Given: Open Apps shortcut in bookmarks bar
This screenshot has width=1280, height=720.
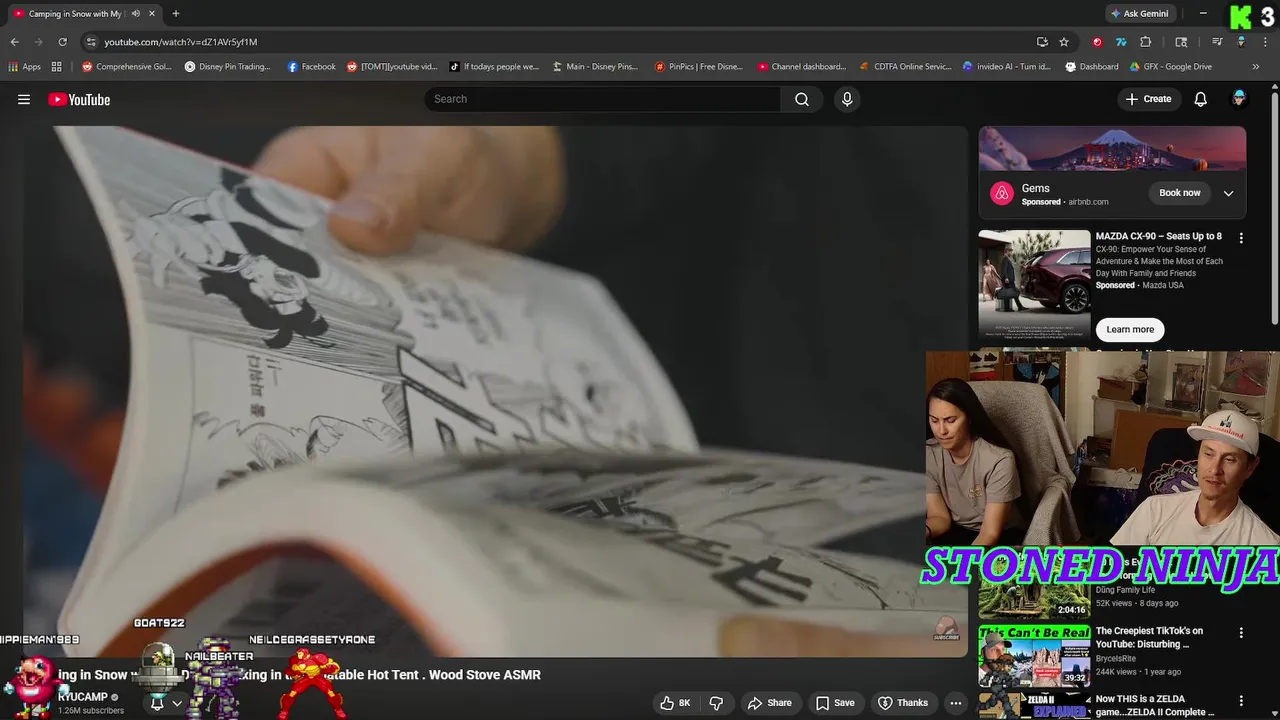Looking at the screenshot, I should 25,67.
